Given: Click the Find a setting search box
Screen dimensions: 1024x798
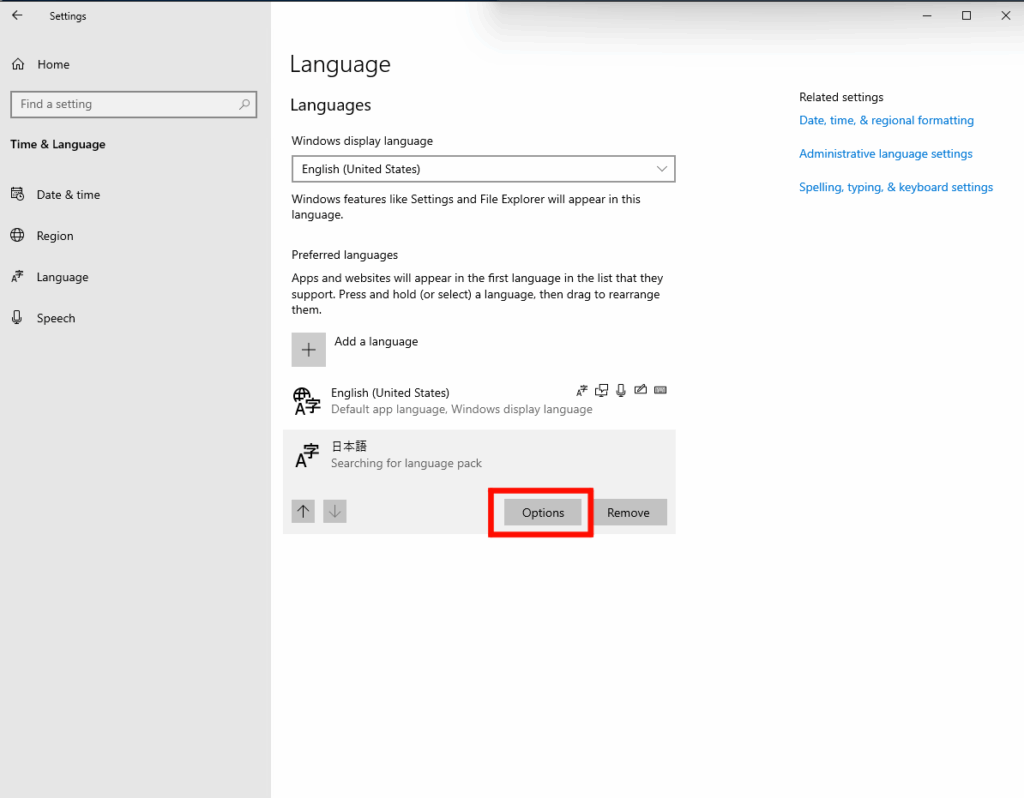Looking at the screenshot, I should tap(125, 104).
